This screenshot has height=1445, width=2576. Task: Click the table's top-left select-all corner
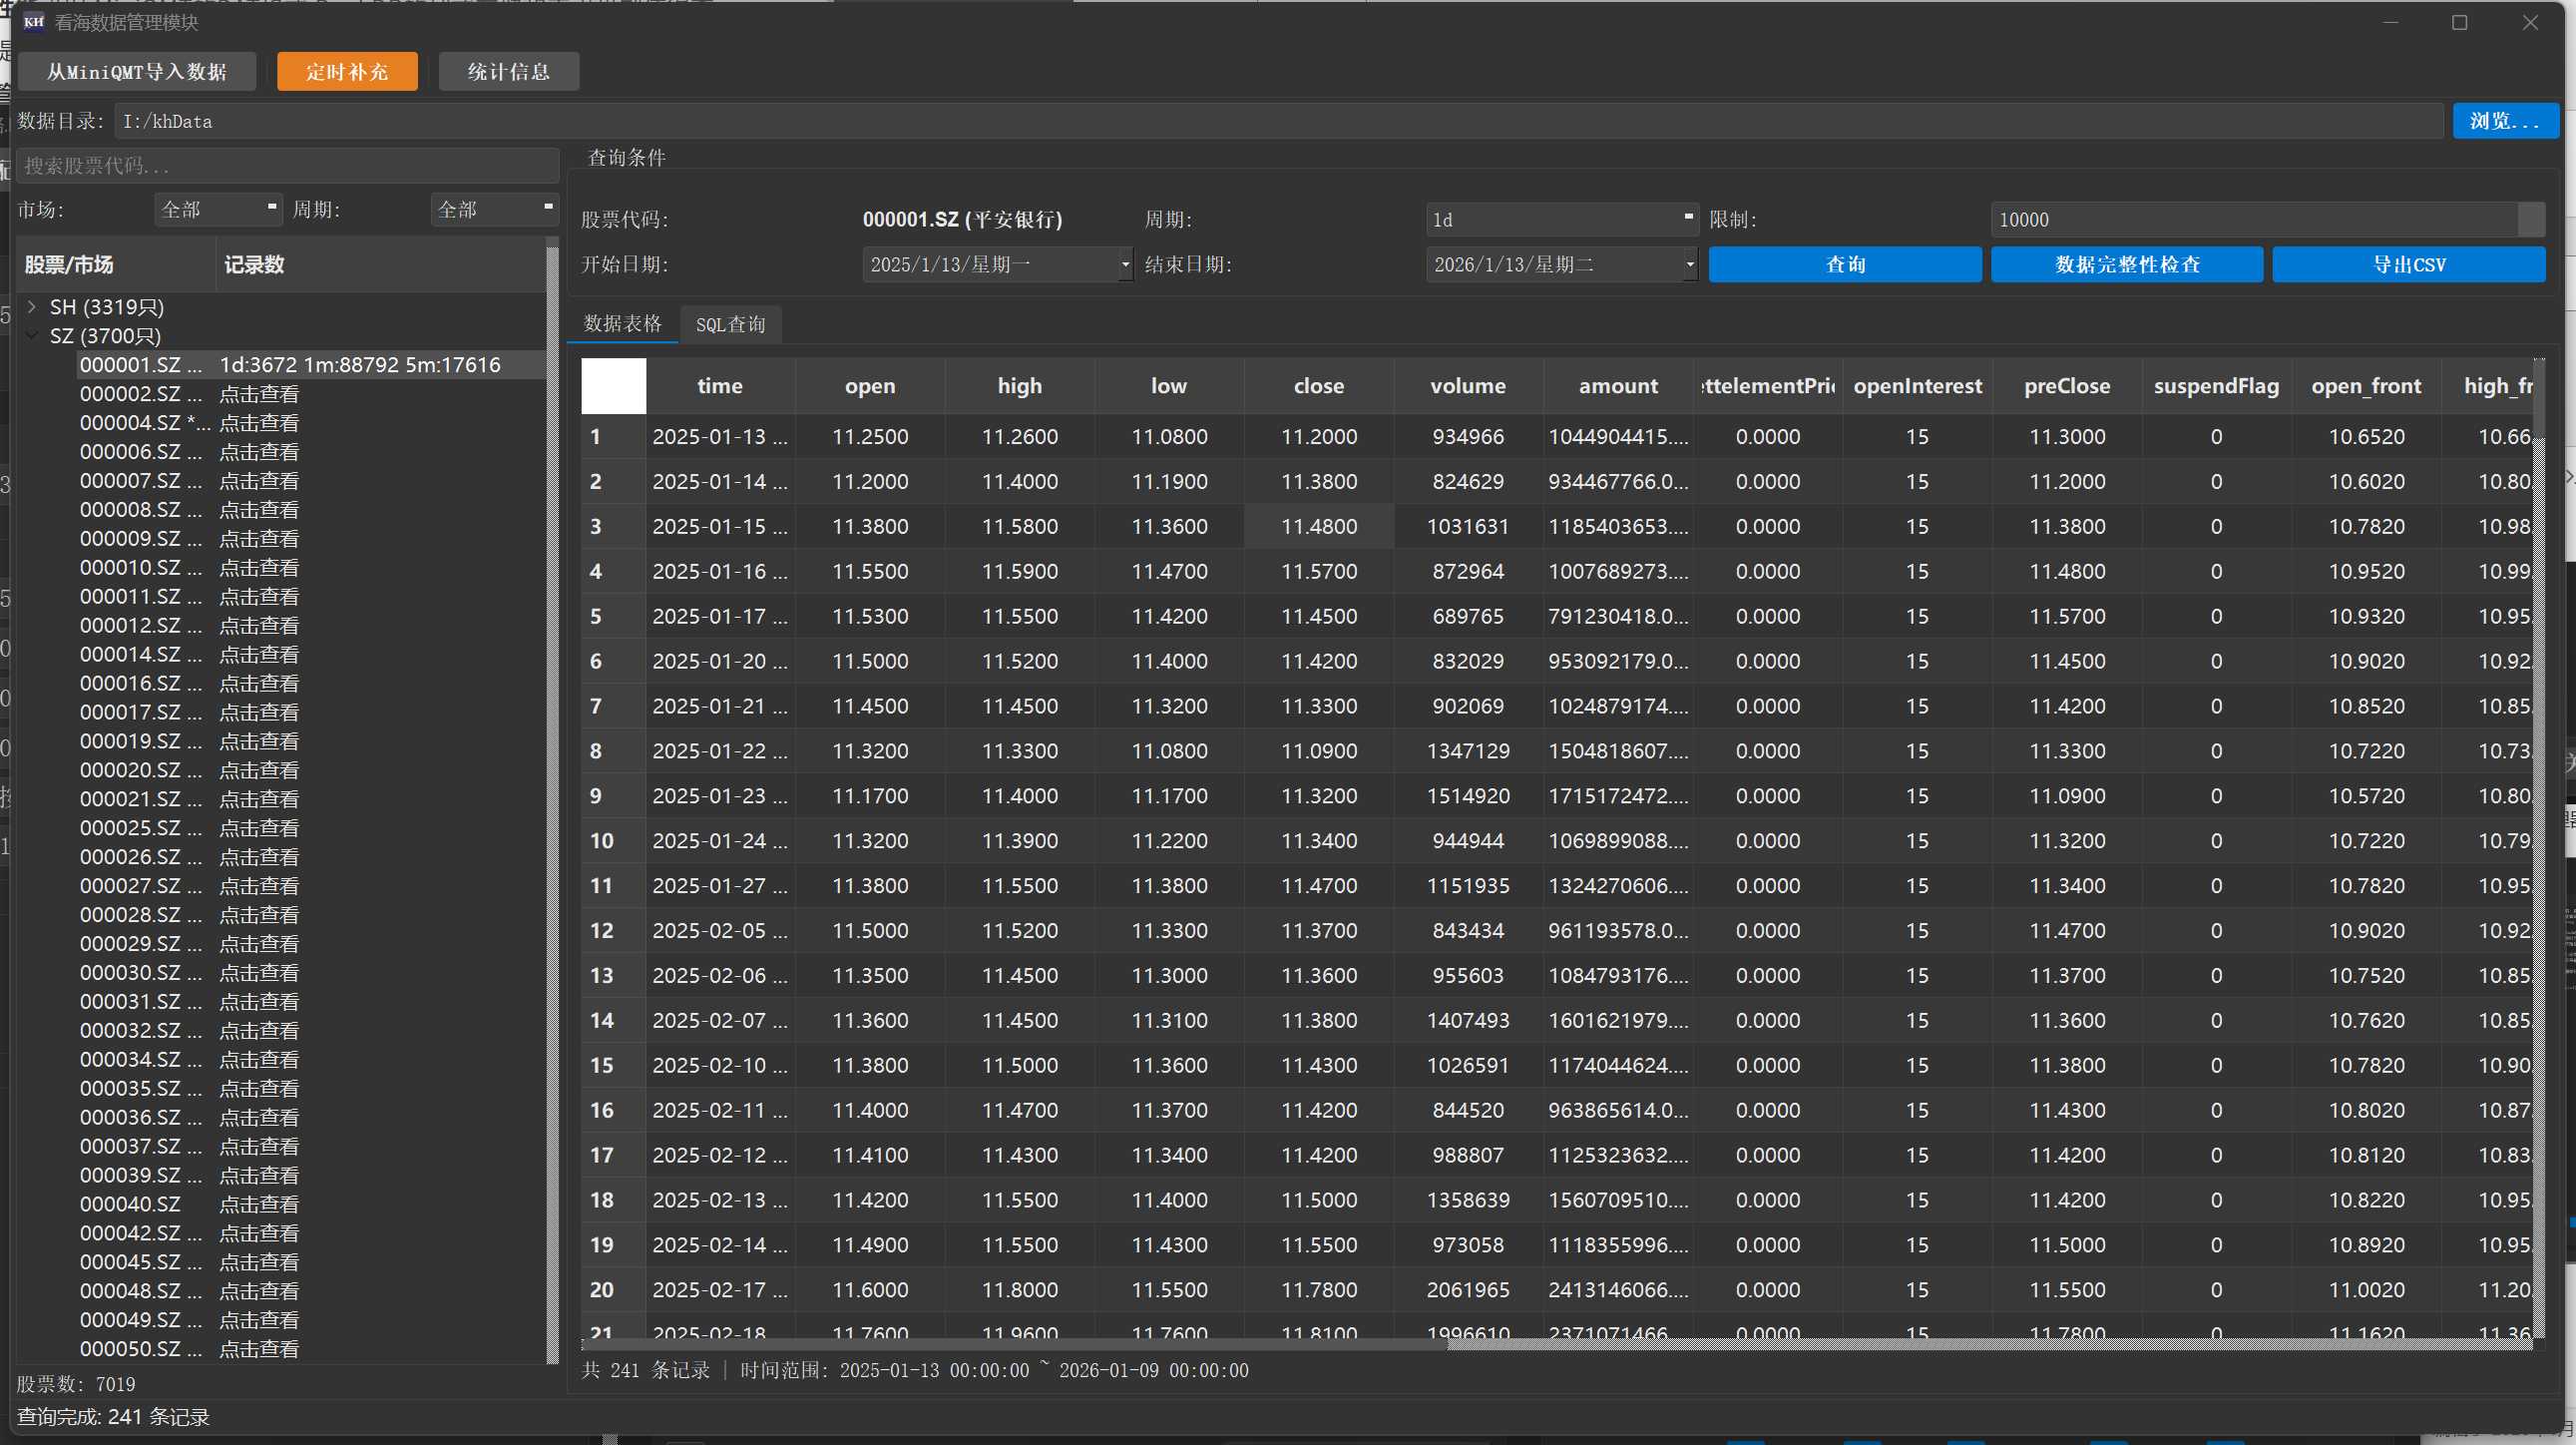click(613, 385)
